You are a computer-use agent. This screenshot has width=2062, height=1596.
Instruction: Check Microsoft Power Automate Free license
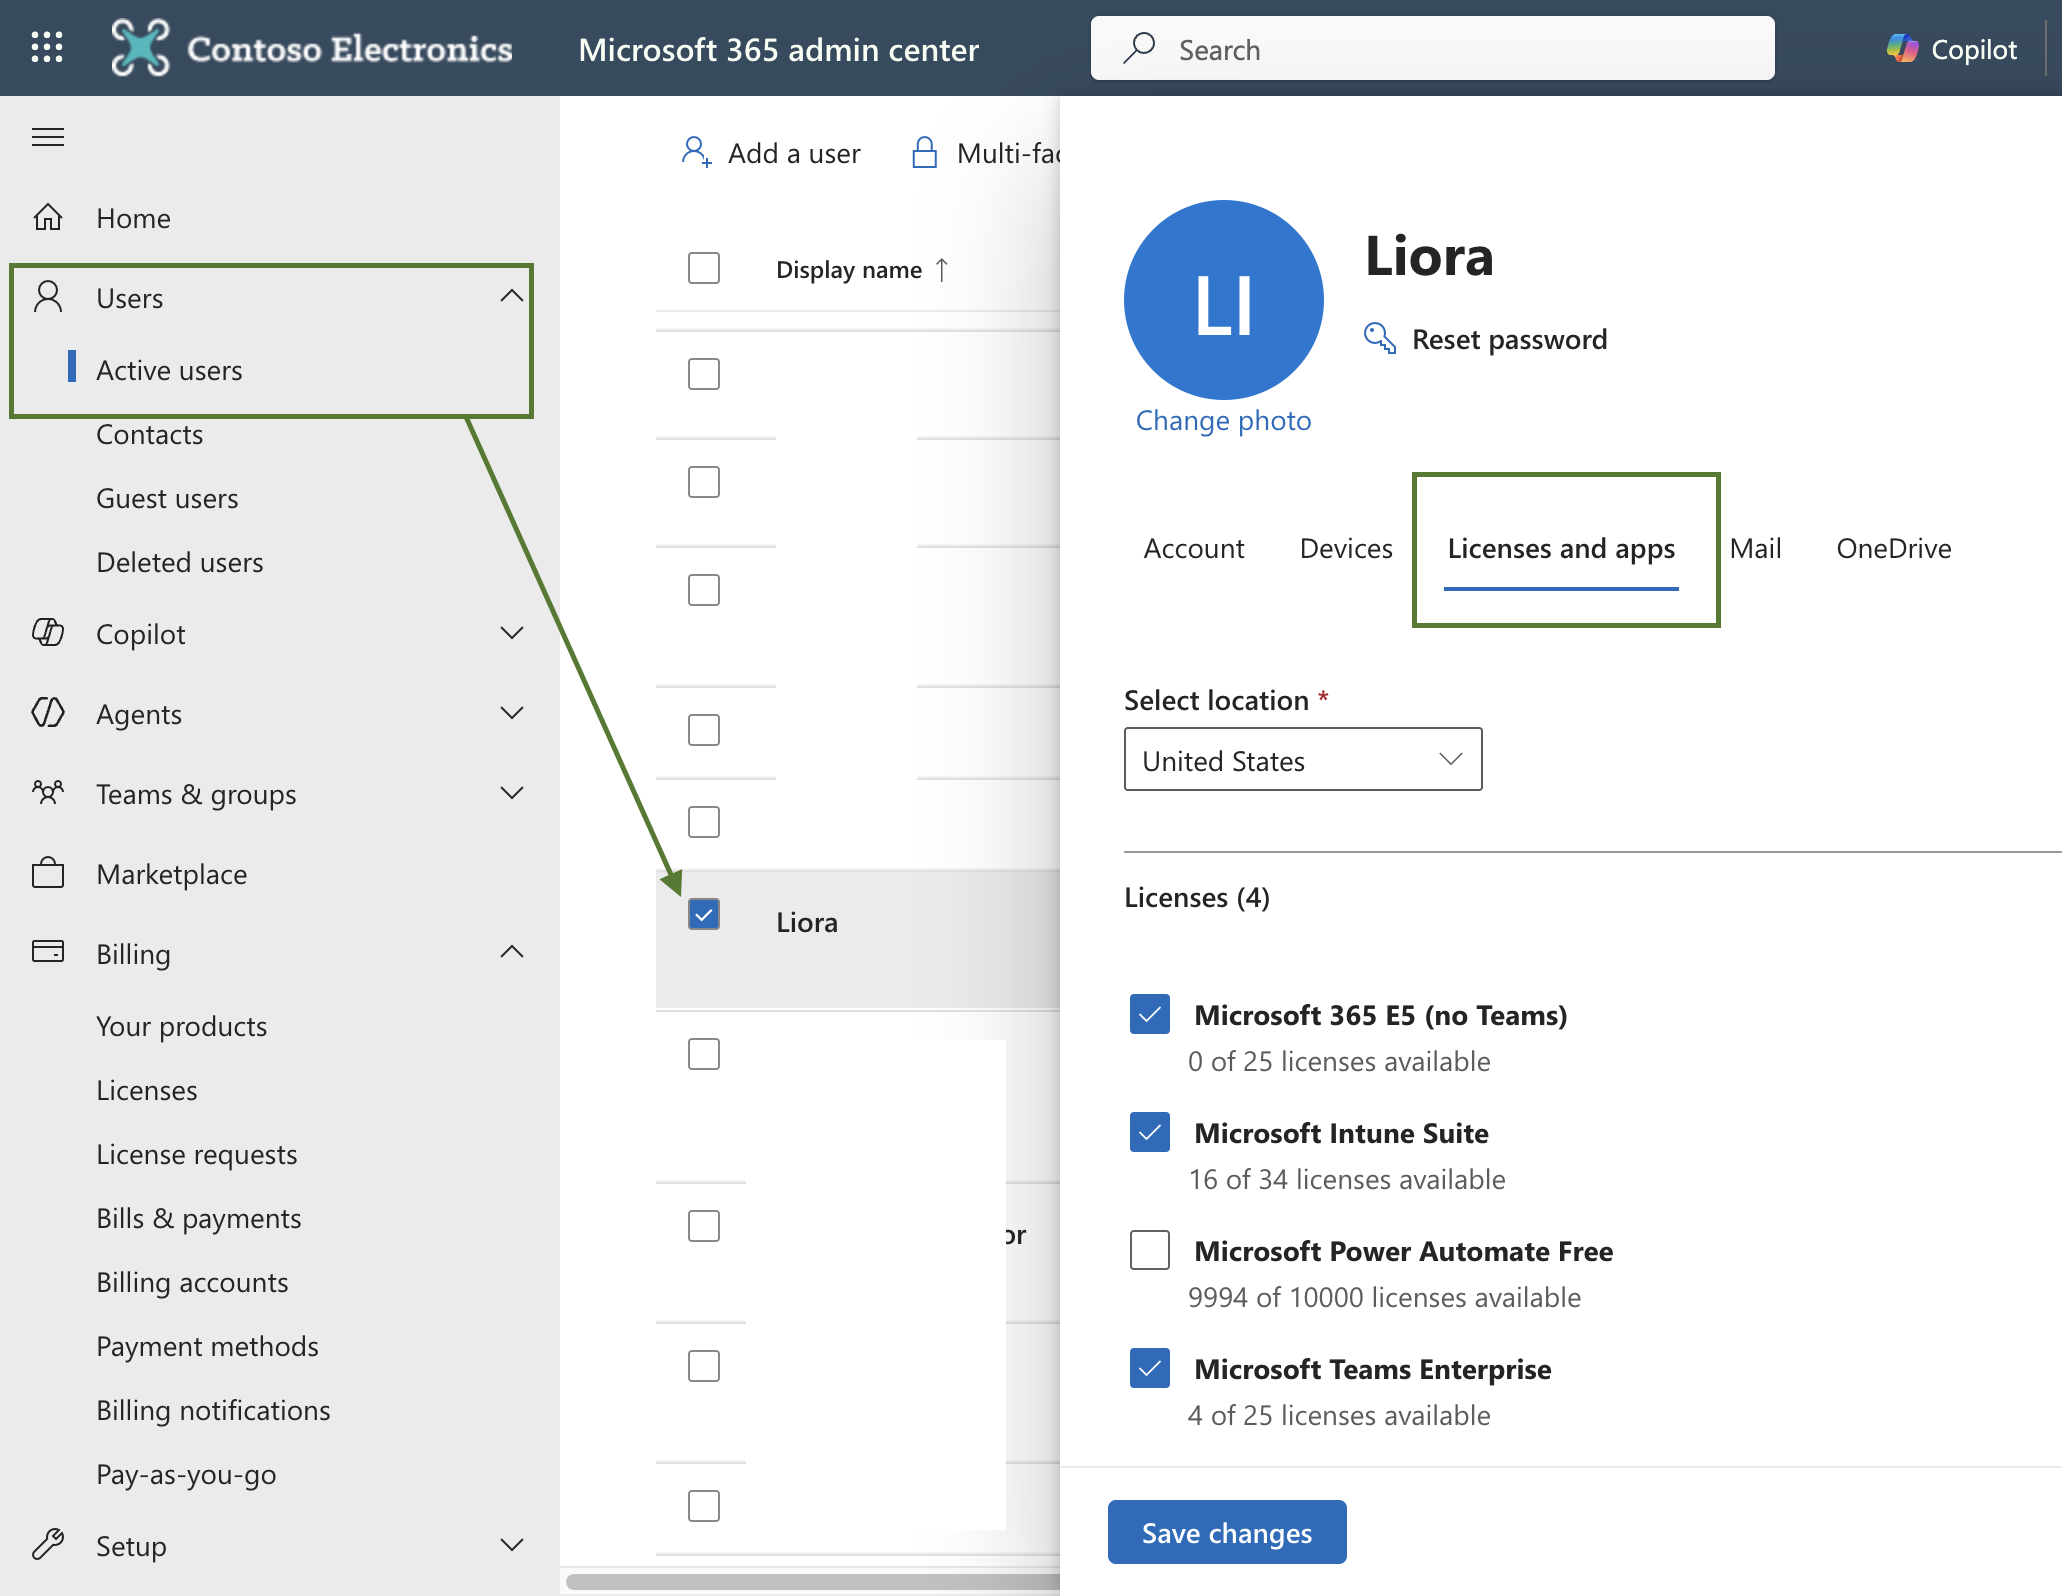pyautogui.click(x=1150, y=1250)
